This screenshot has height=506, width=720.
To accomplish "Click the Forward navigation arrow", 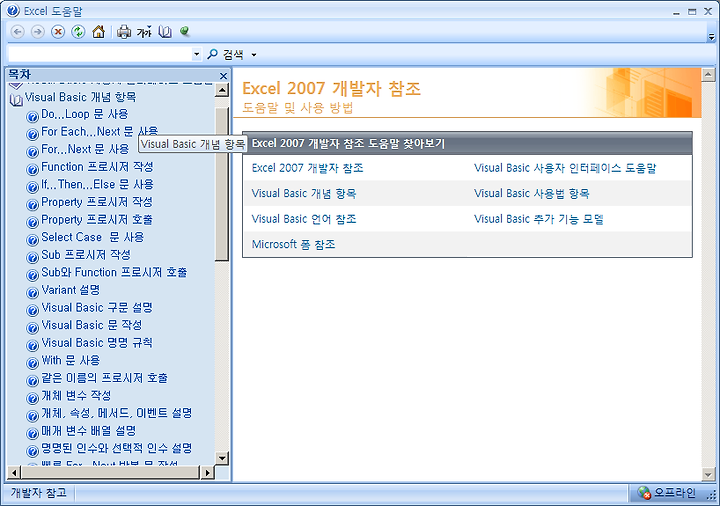I will (38, 32).
